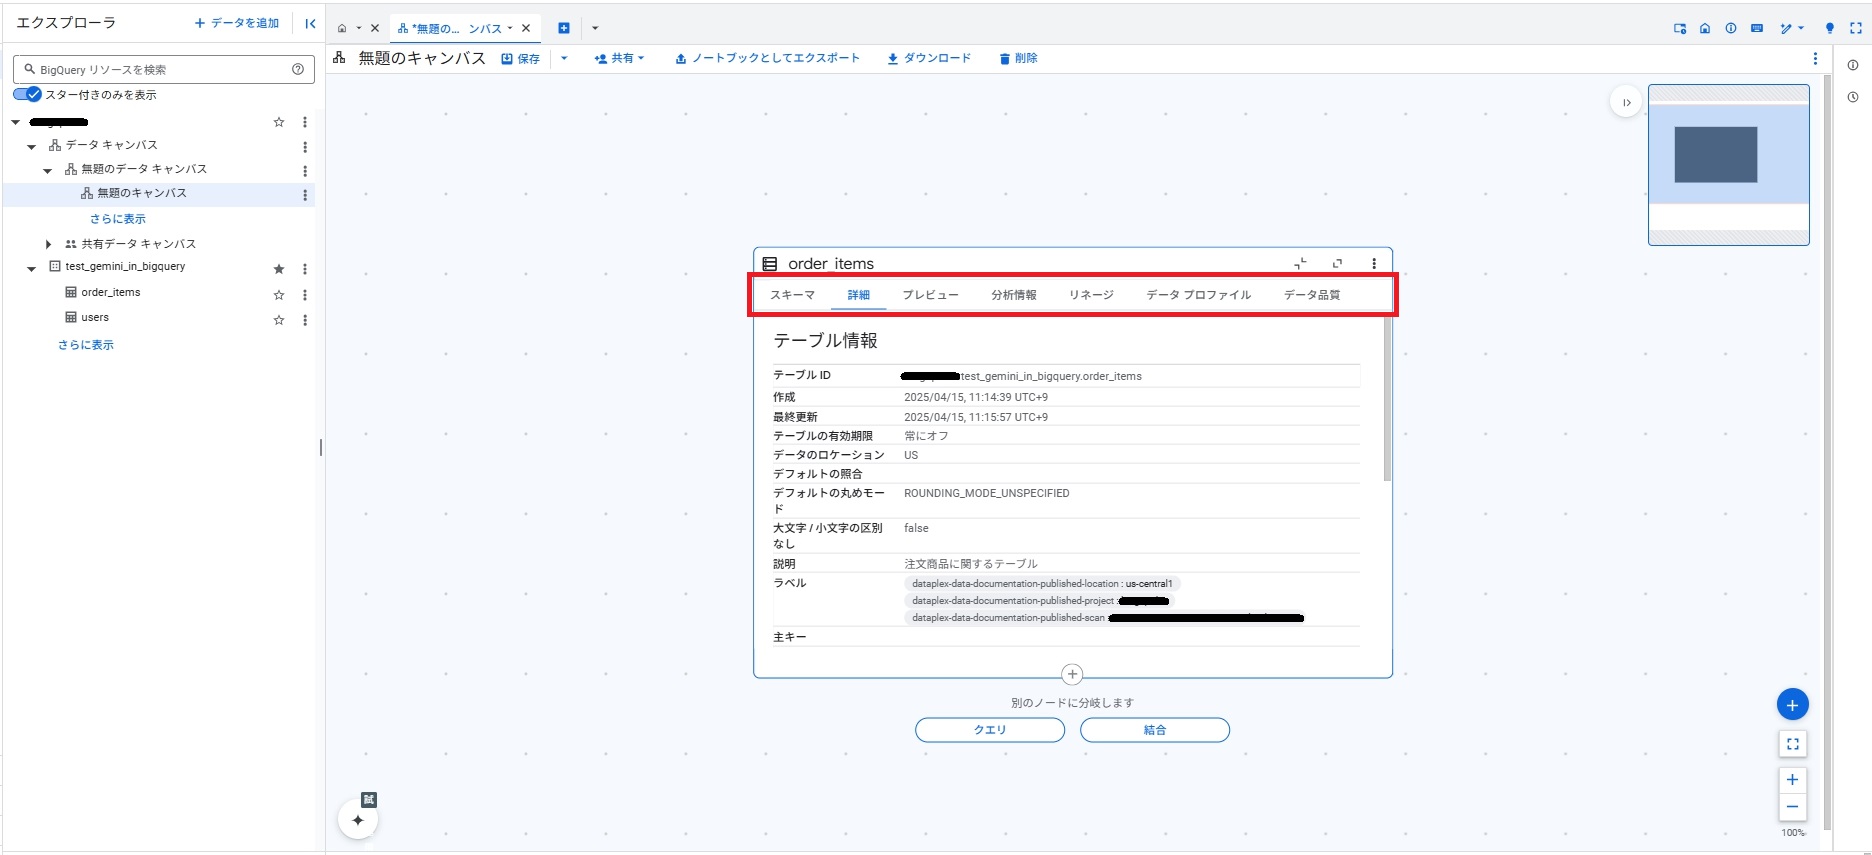Click the Gemini sparkle icon on canvas
The width and height of the screenshot is (1872, 855).
[x=358, y=820]
